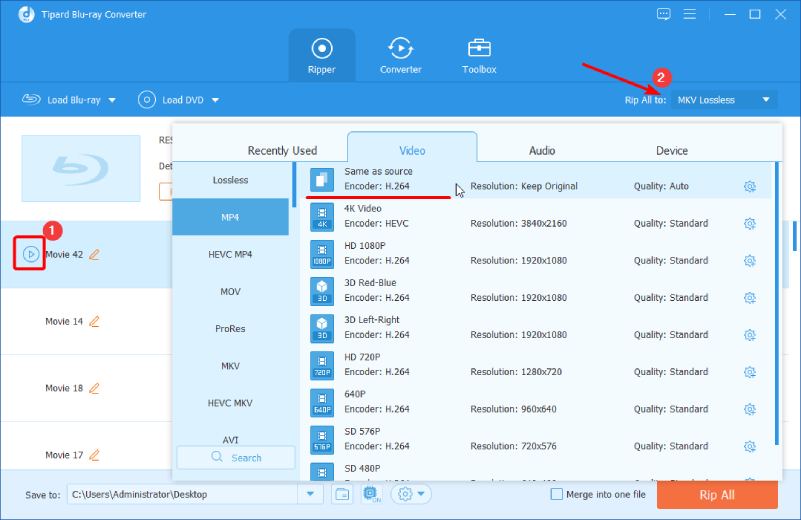Click the Save to path field
801x520 pixels.
tap(182, 494)
